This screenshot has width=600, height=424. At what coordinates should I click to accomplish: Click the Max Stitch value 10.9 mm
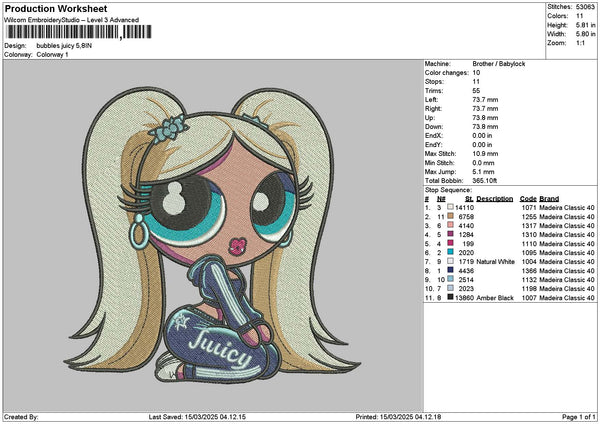point(485,154)
